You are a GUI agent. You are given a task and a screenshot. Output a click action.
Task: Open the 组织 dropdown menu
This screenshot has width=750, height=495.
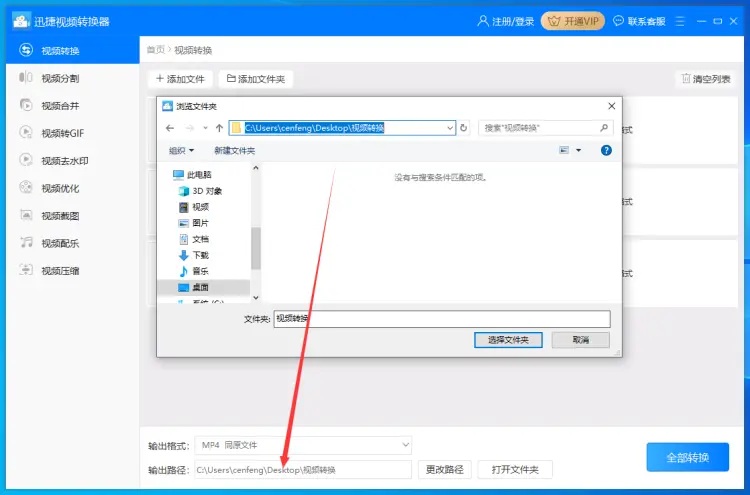[x=181, y=151]
